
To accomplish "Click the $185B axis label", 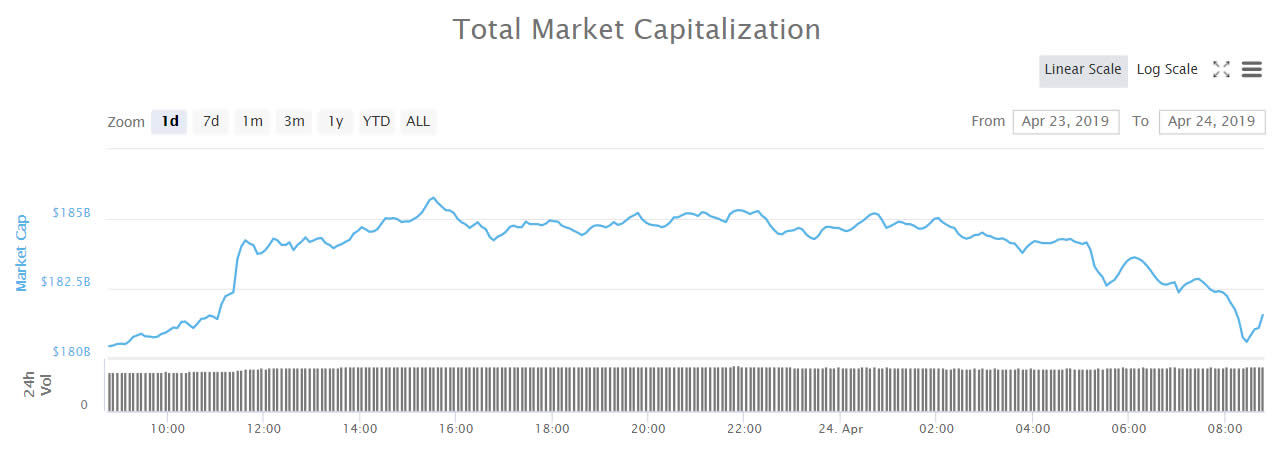I will [72, 213].
